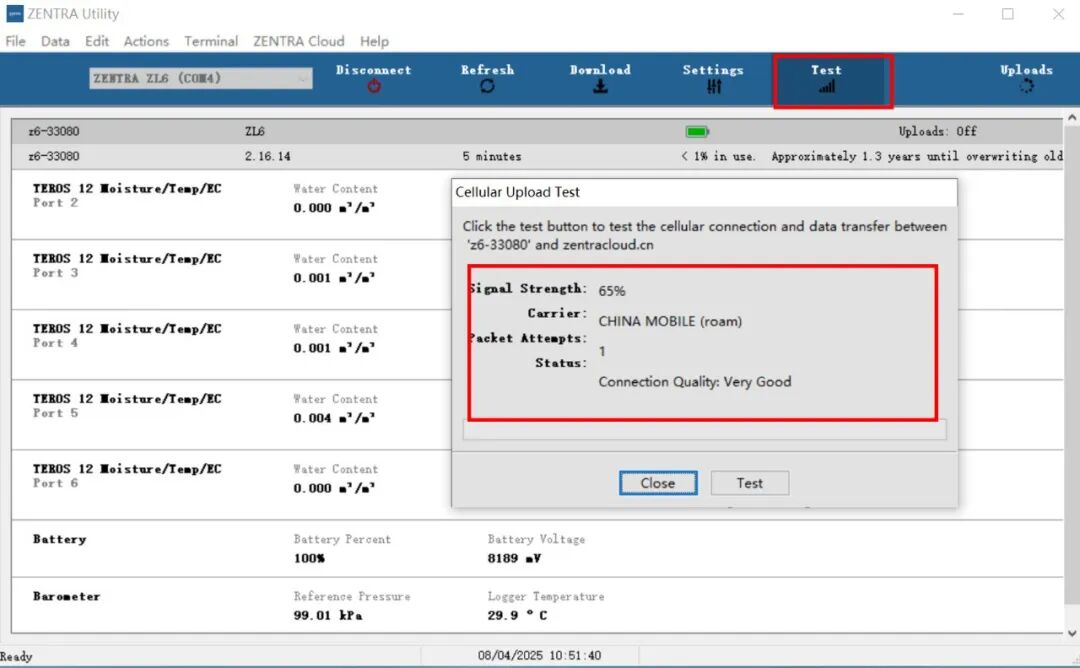Click the Refresh circular arrow icon
The height and width of the screenshot is (668, 1080).
tap(487, 87)
